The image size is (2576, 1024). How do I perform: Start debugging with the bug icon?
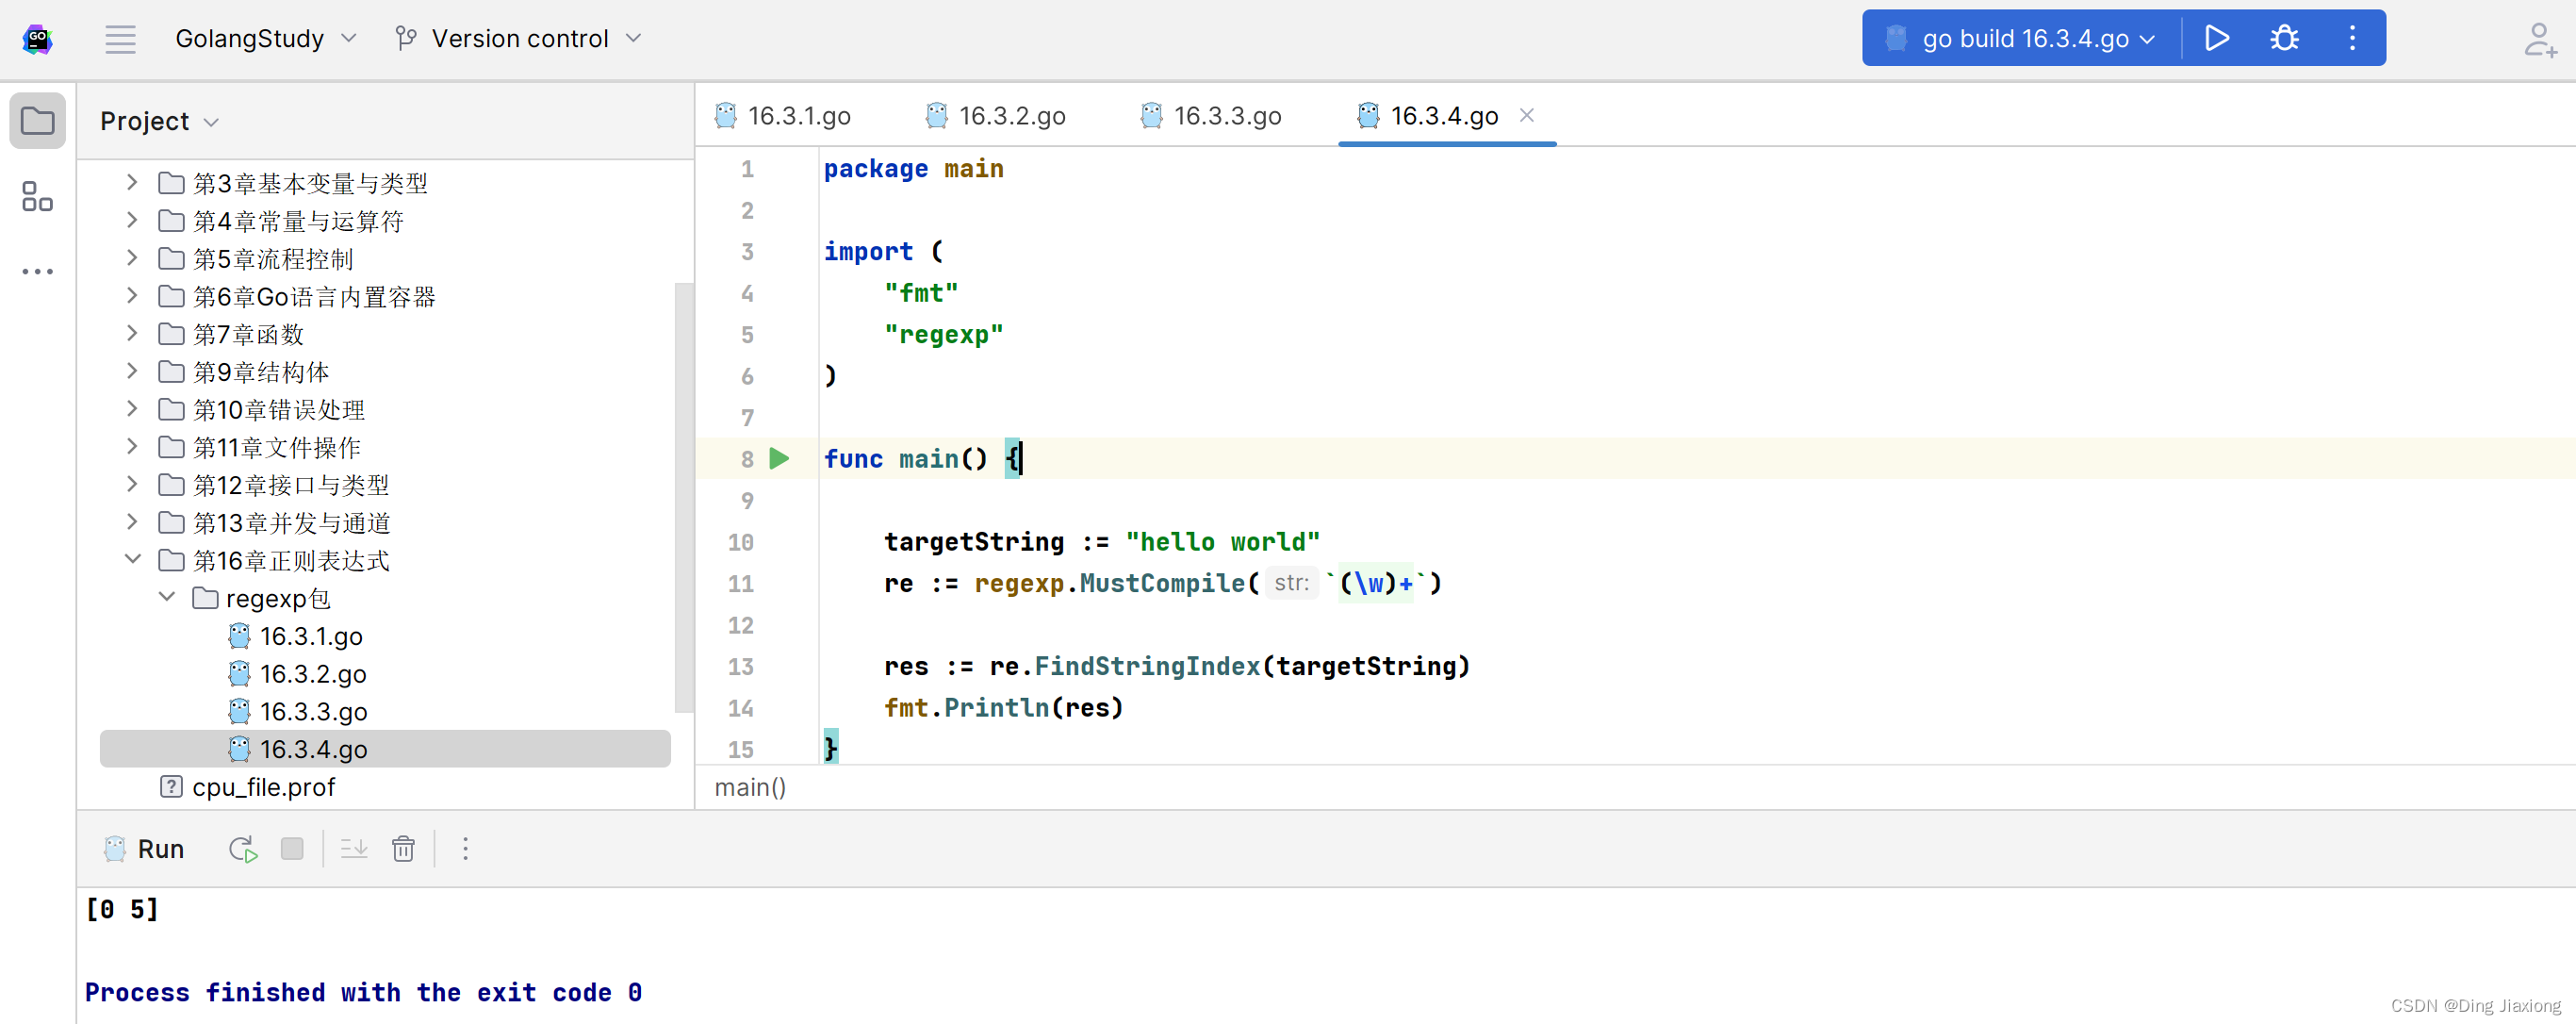(2284, 38)
